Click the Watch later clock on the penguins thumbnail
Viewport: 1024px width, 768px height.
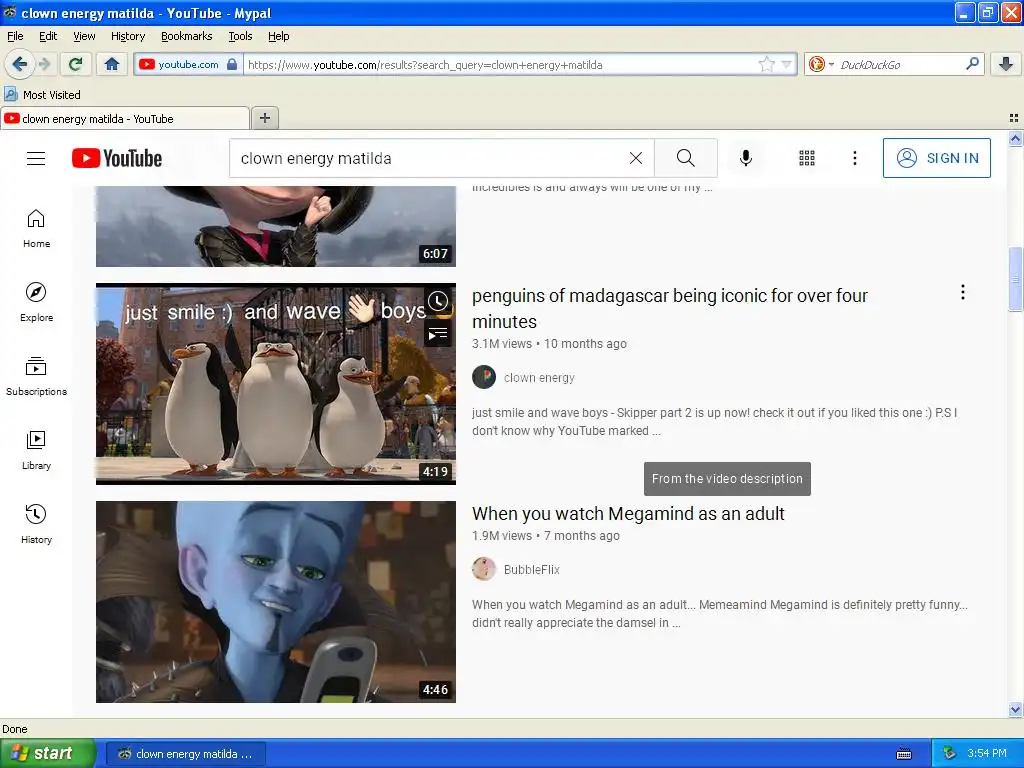pos(438,301)
